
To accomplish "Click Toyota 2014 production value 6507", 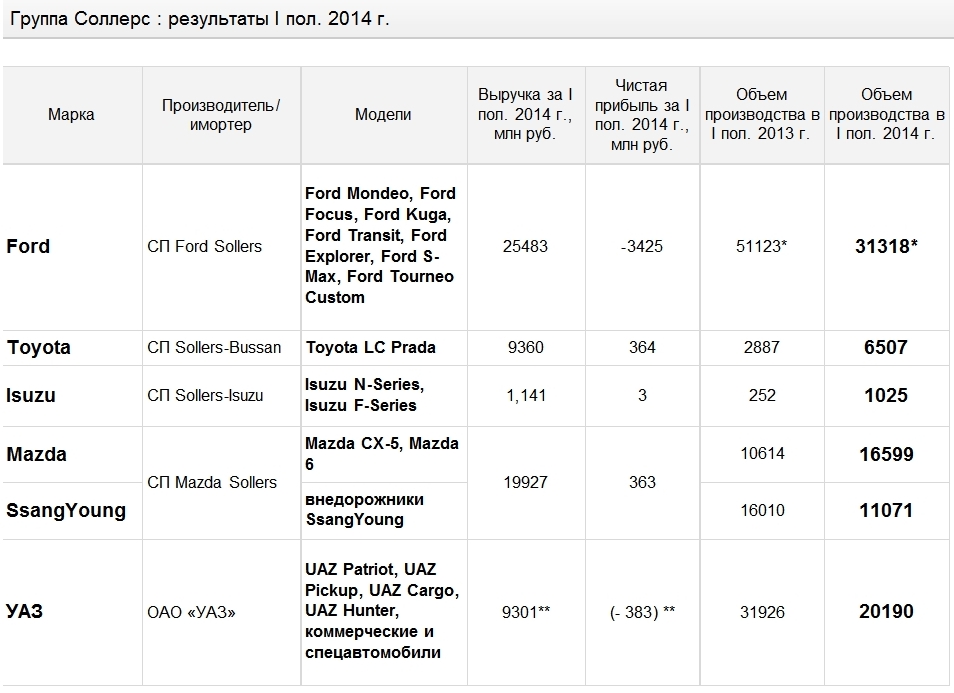I will coord(886,347).
